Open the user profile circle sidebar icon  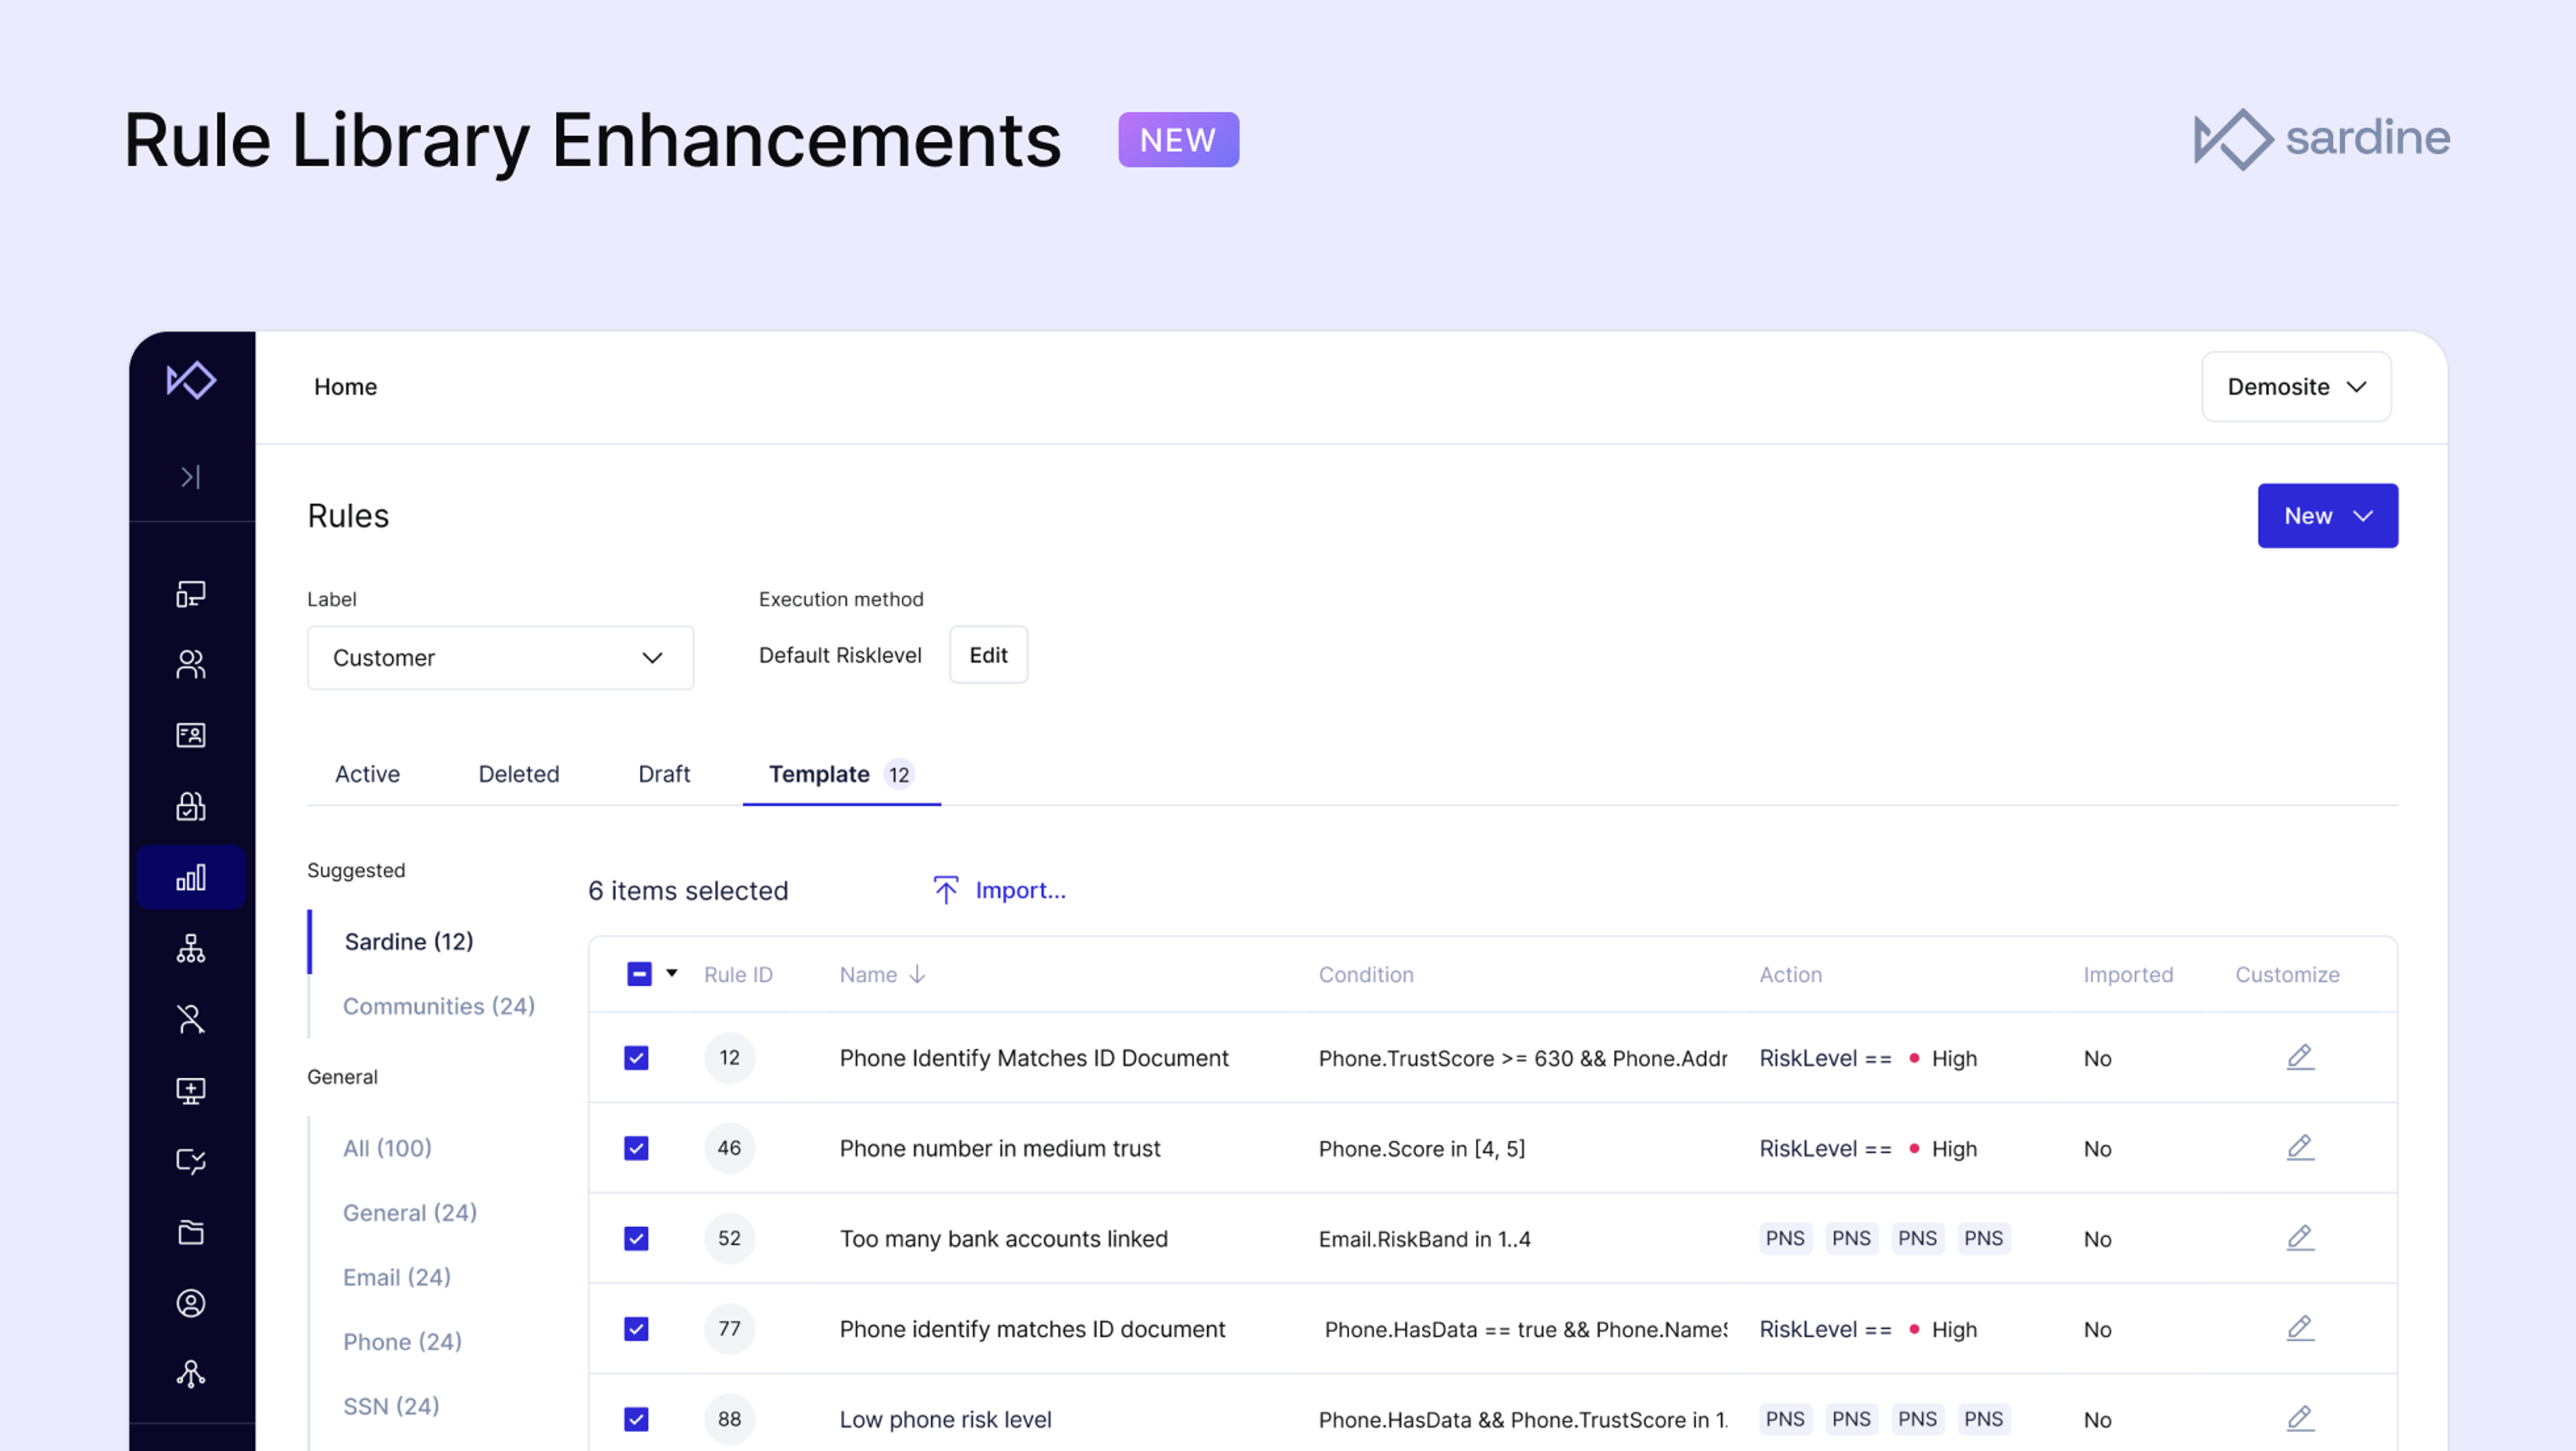pyautogui.click(x=191, y=1303)
